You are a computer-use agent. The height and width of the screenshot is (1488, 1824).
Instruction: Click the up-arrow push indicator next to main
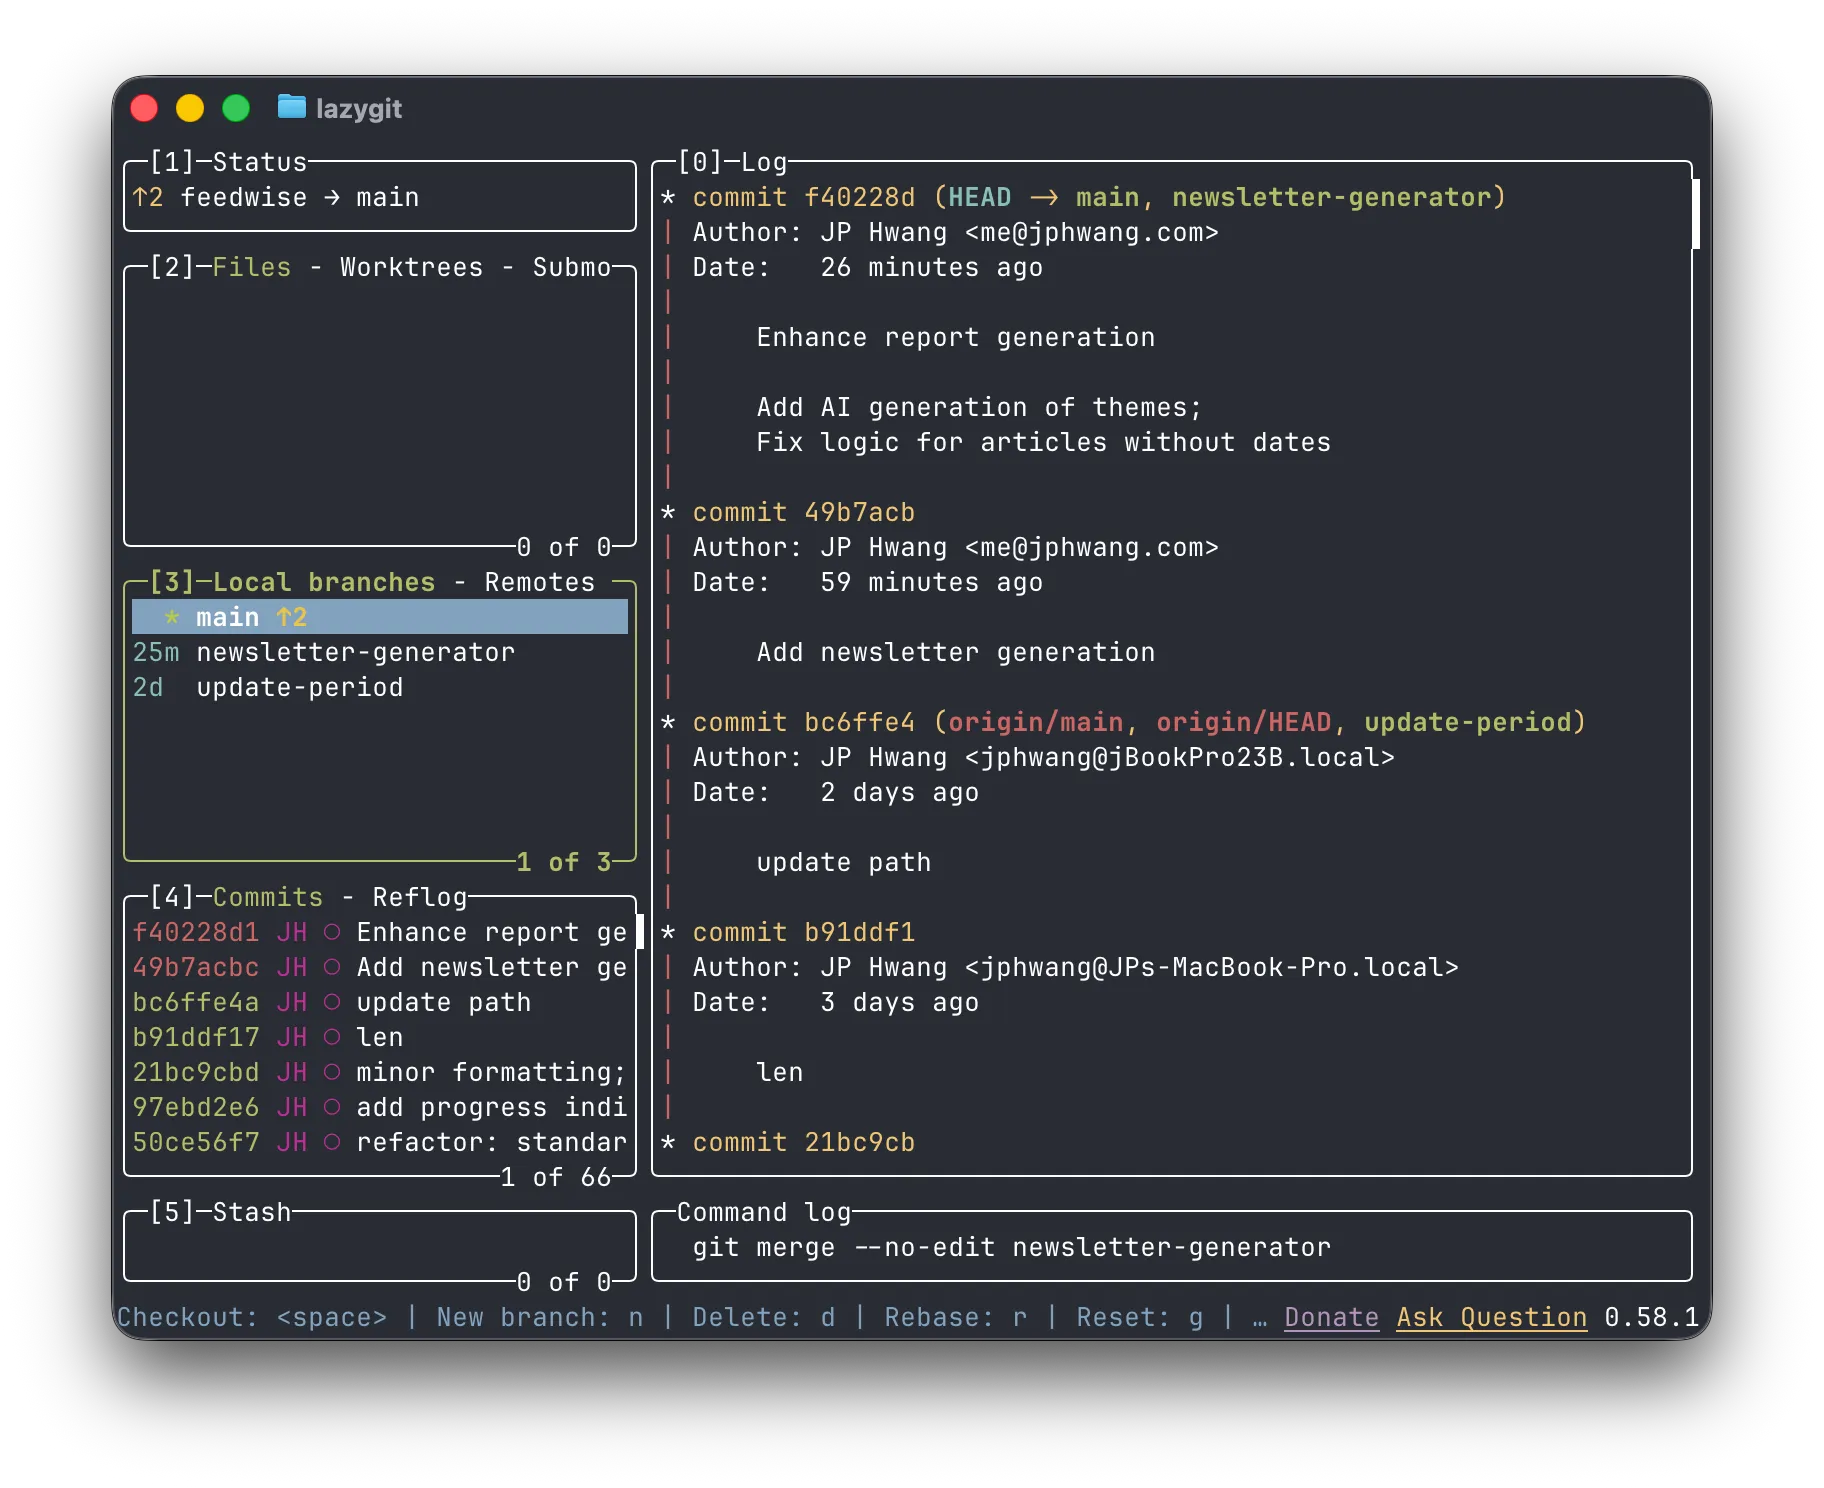290,616
